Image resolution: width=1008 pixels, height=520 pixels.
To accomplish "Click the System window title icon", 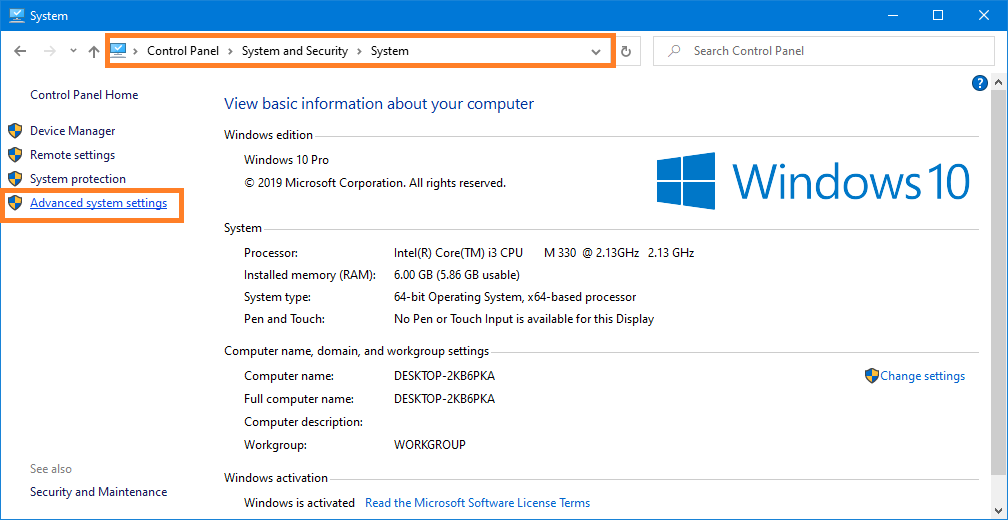I will point(17,15).
